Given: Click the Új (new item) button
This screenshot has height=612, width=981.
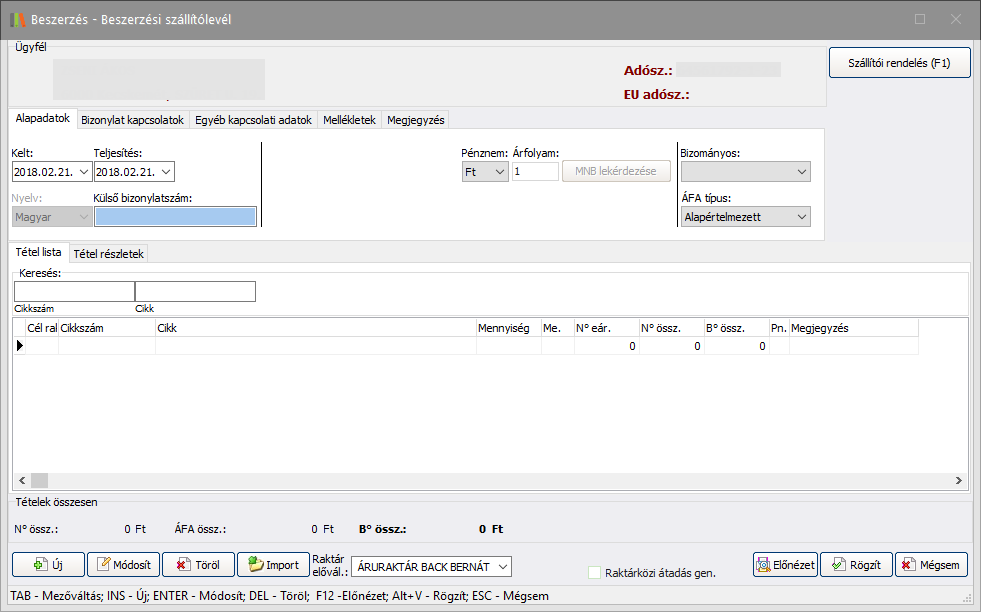Looking at the screenshot, I should point(47,565).
